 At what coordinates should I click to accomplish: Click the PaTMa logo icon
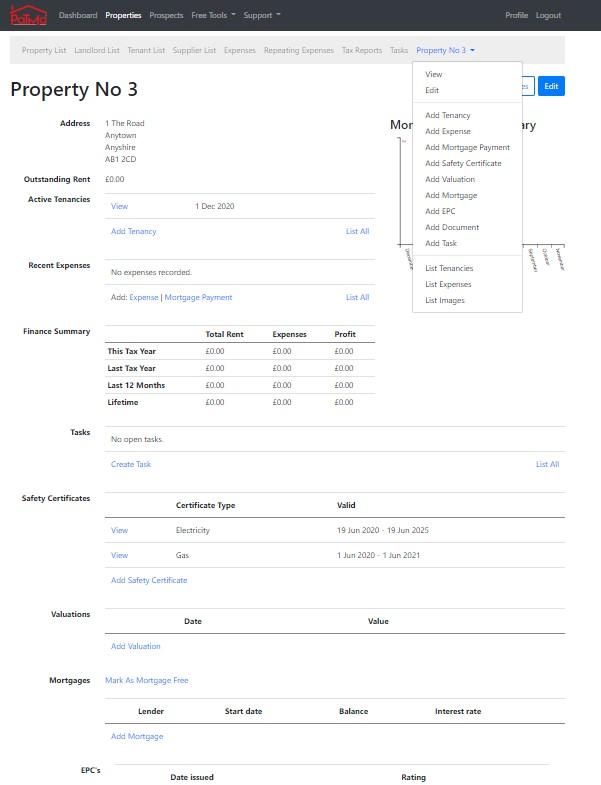[x=29, y=15]
